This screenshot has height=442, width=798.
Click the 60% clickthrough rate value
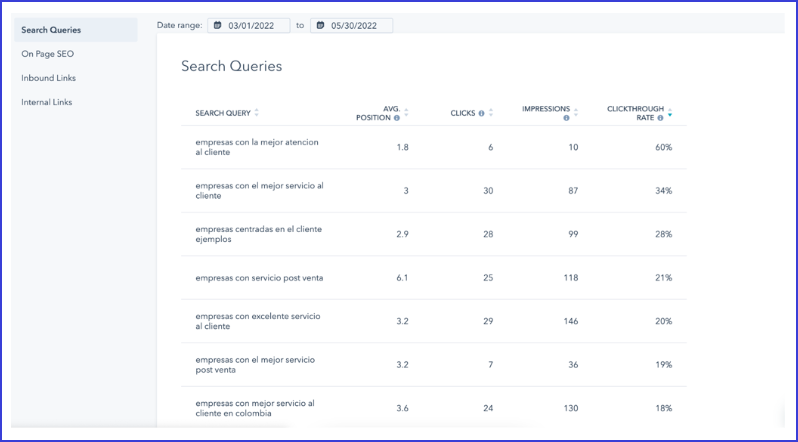coord(664,147)
